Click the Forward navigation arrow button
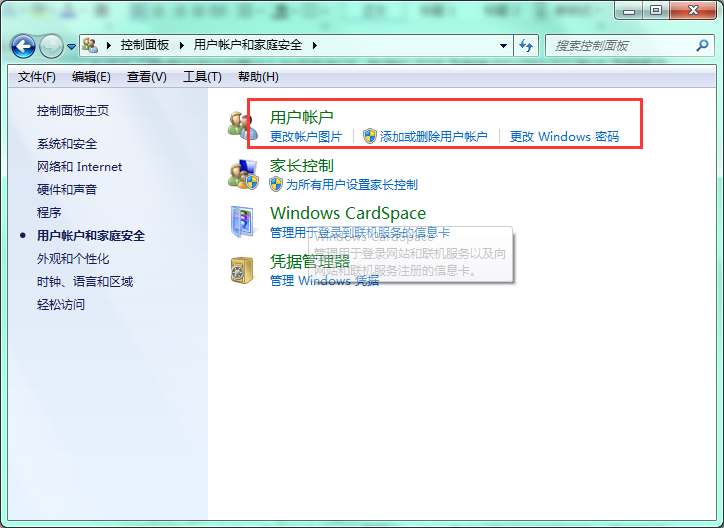This screenshot has width=724, height=528. pos(51,46)
